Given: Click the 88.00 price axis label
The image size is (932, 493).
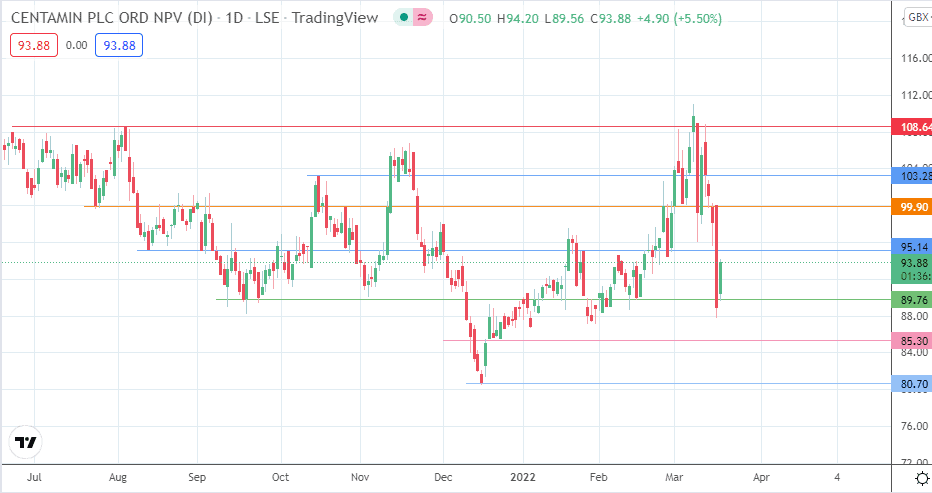Looking at the screenshot, I should click(914, 316).
